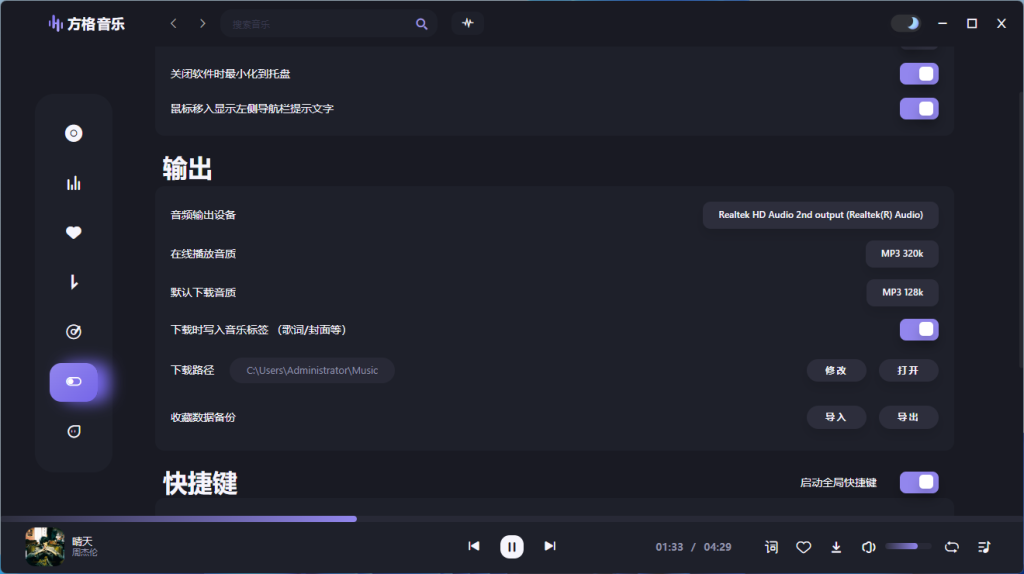Click the song title 晴天
The image size is (1024, 574).
click(82, 541)
